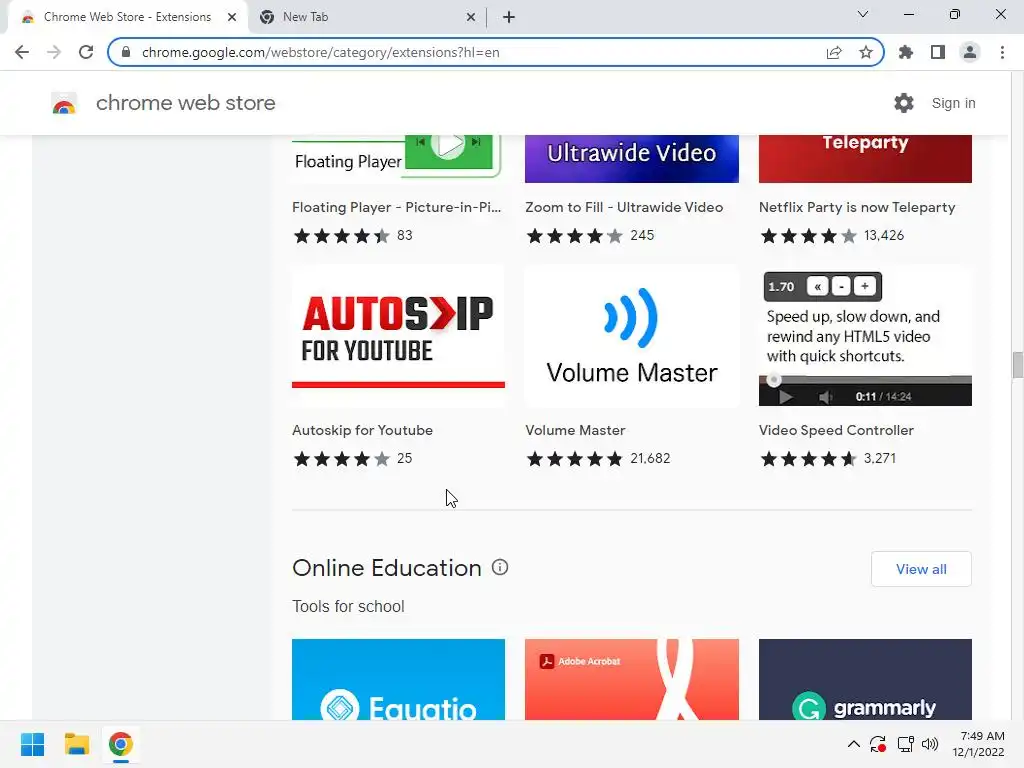Go back to the previous page

pos(22,52)
